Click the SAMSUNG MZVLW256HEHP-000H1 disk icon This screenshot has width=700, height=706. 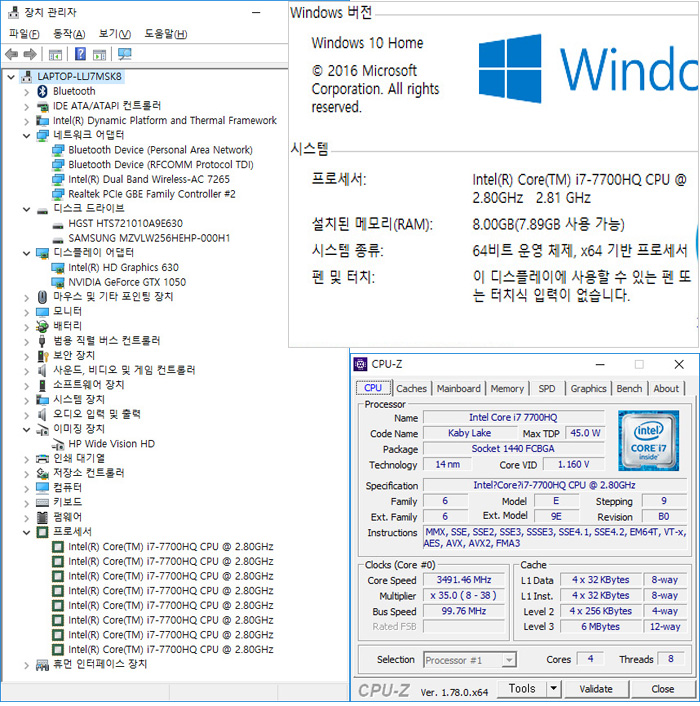58,239
